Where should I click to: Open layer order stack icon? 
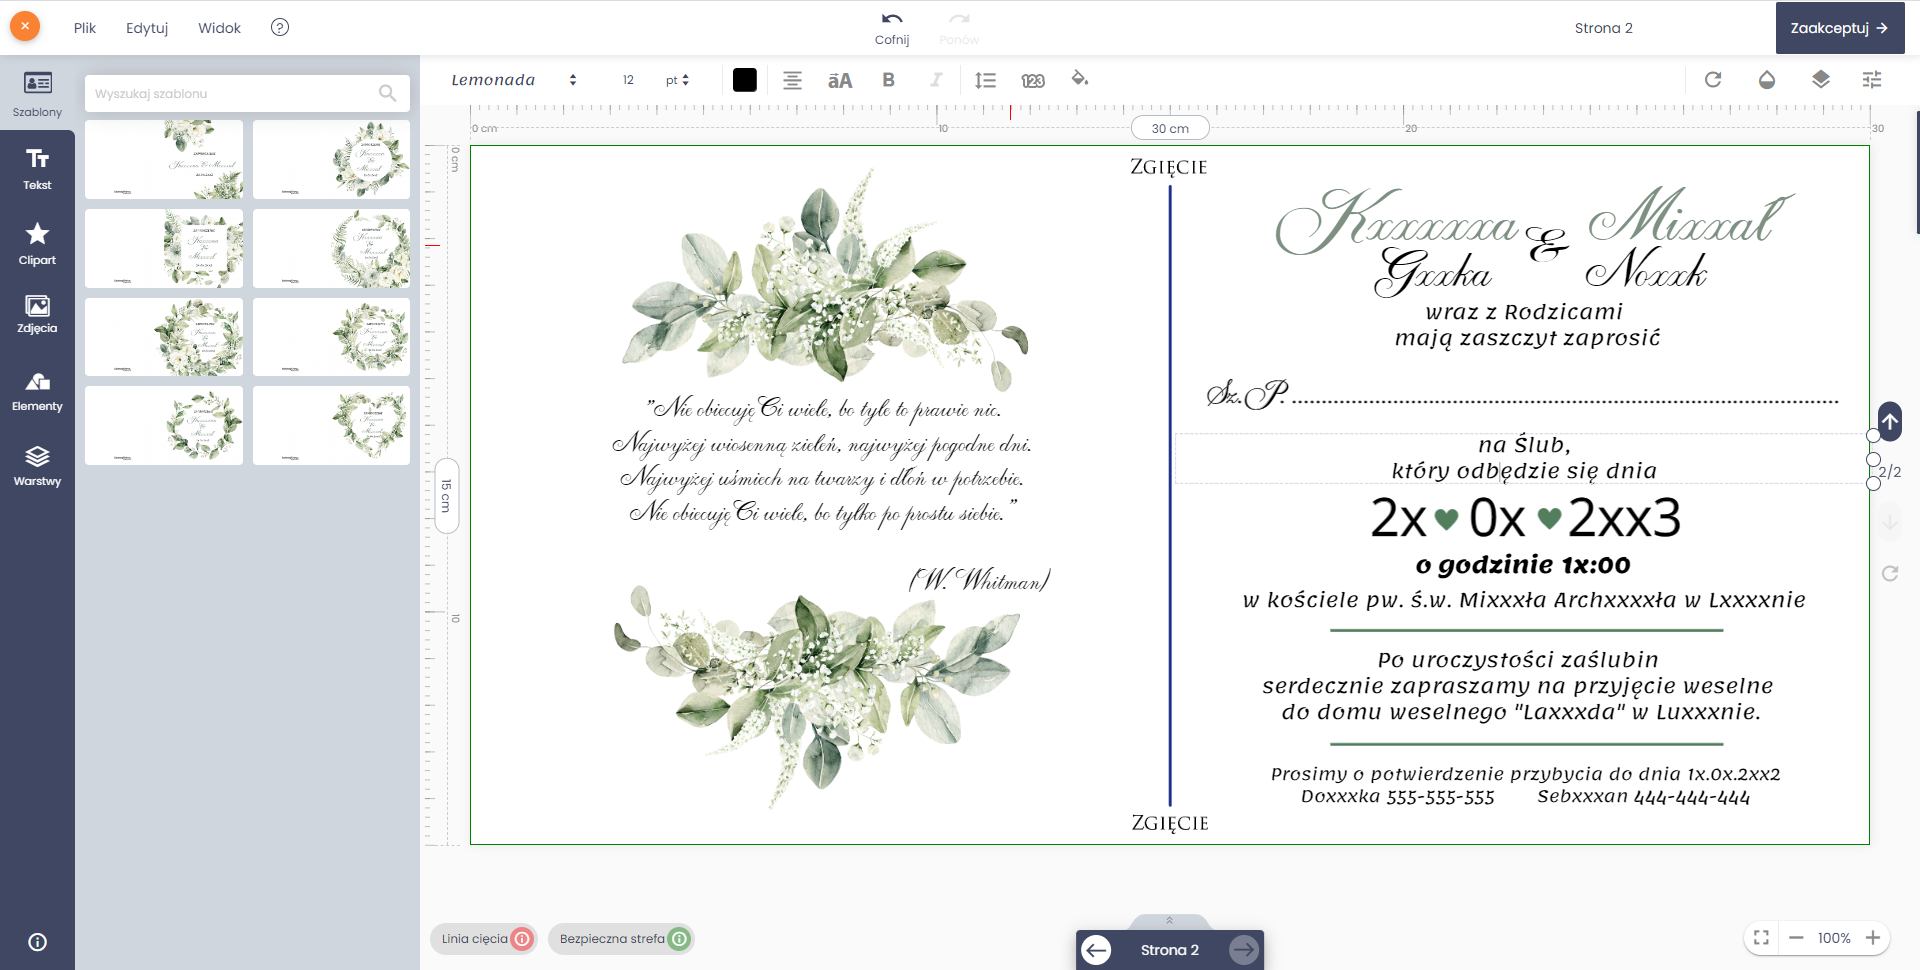point(1821,79)
